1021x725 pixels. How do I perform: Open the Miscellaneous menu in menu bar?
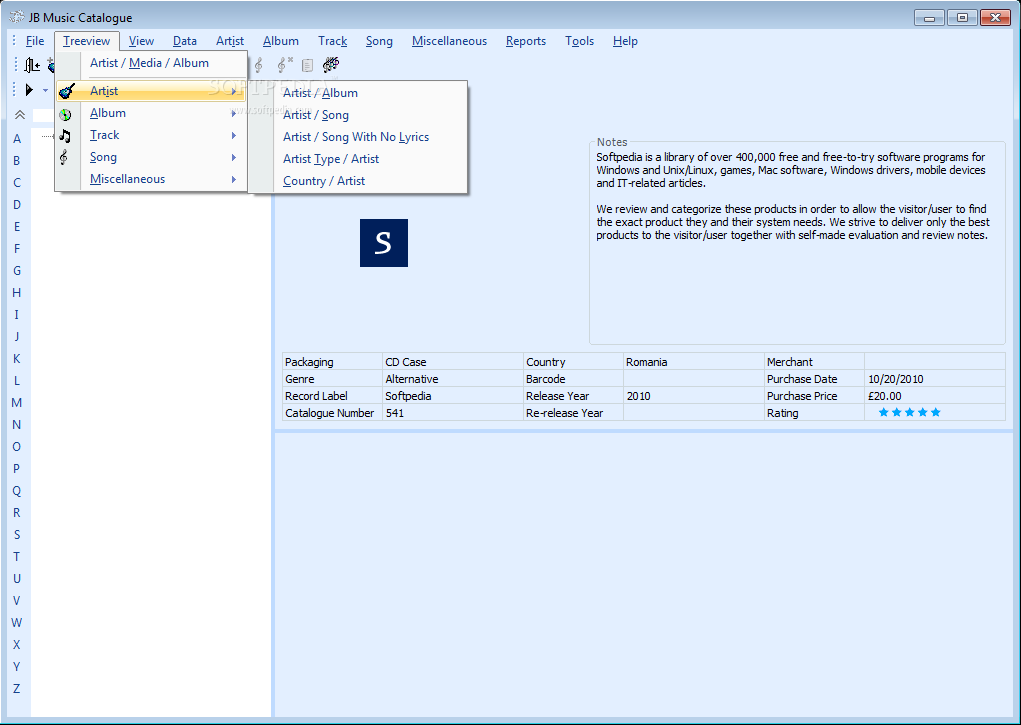pyautogui.click(x=449, y=41)
